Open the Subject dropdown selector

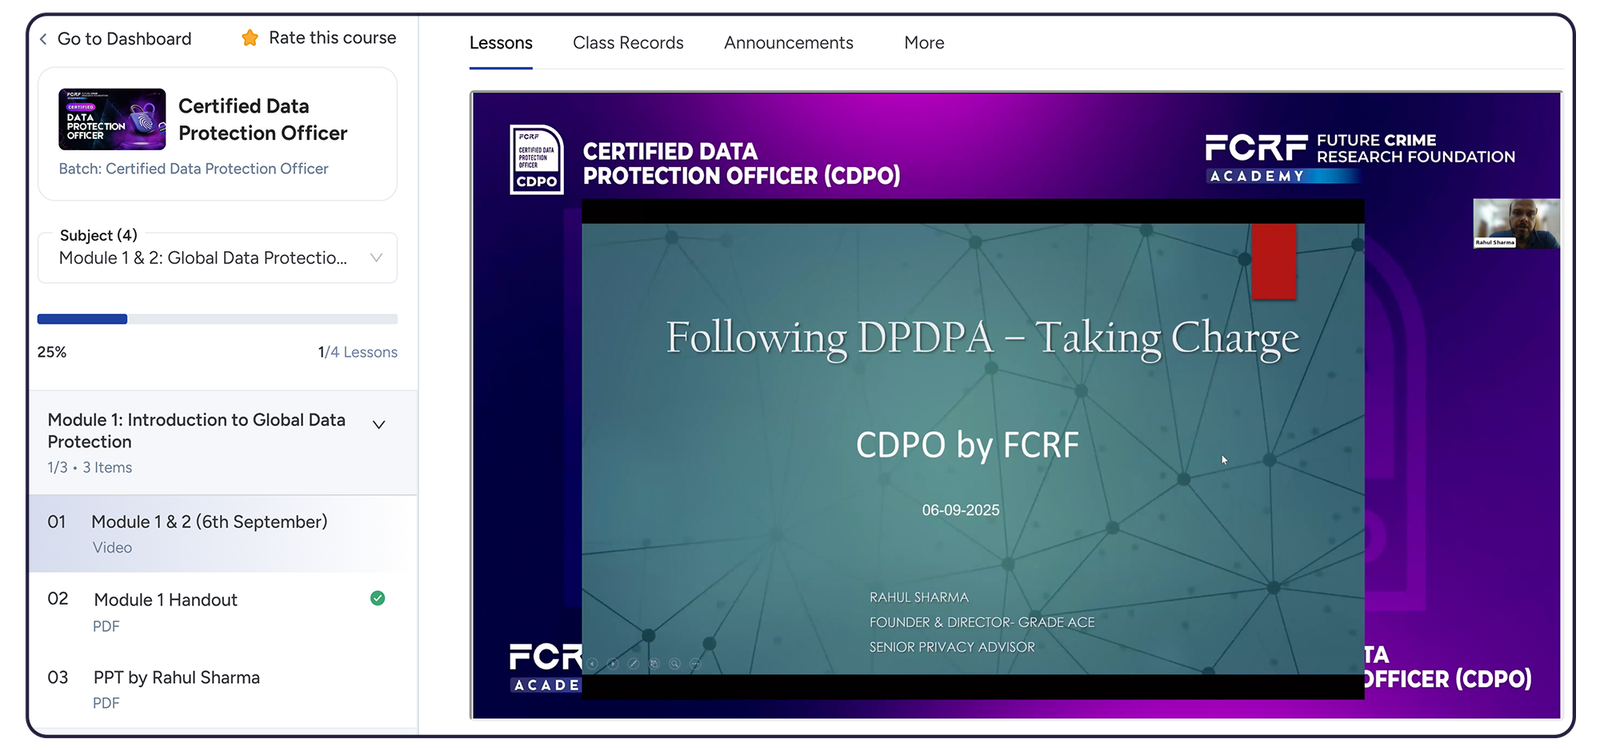(x=218, y=258)
